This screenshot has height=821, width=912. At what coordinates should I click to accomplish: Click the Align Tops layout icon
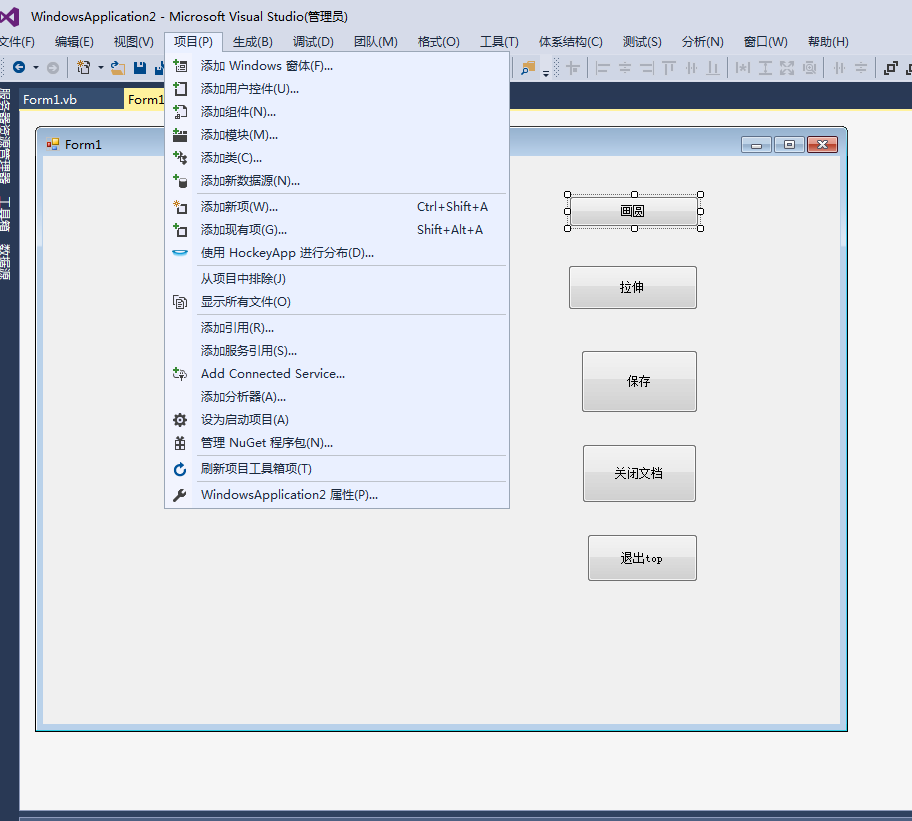pos(669,68)
